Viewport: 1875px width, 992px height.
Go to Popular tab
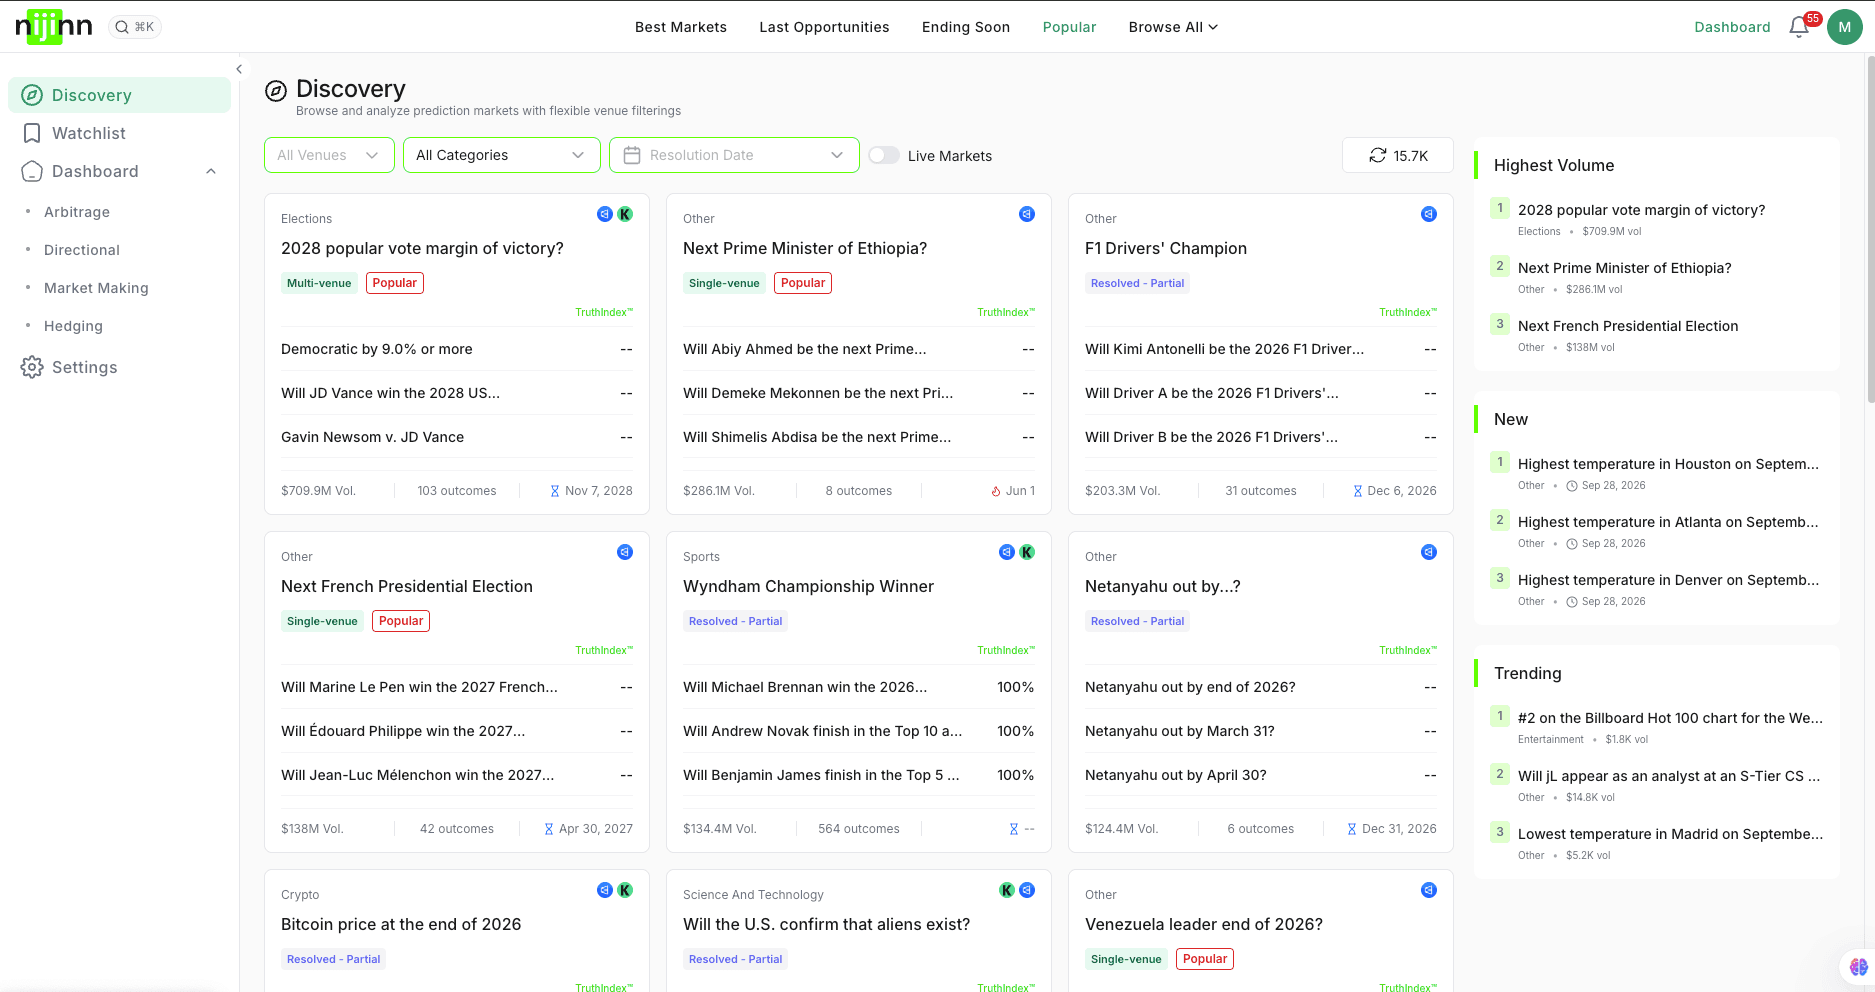1069,27
